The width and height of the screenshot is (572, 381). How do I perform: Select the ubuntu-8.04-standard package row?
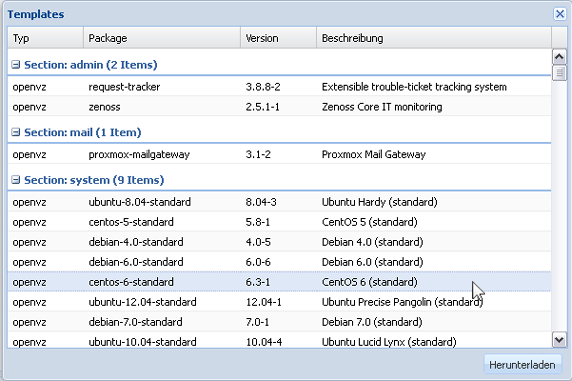(x=279, y=202)
